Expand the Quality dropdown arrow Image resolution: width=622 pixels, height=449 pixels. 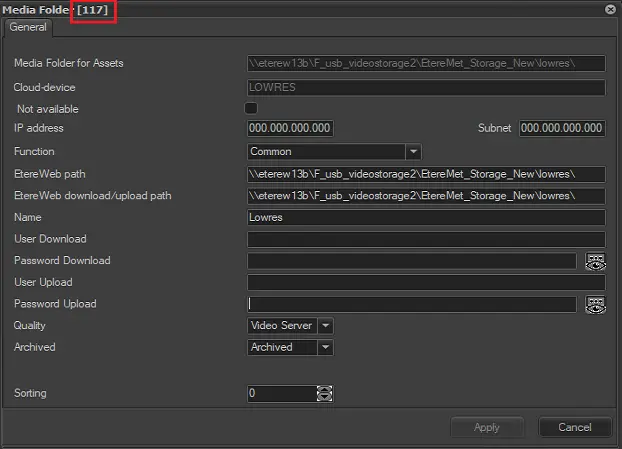pyautogui.click(x=326, y=326)
